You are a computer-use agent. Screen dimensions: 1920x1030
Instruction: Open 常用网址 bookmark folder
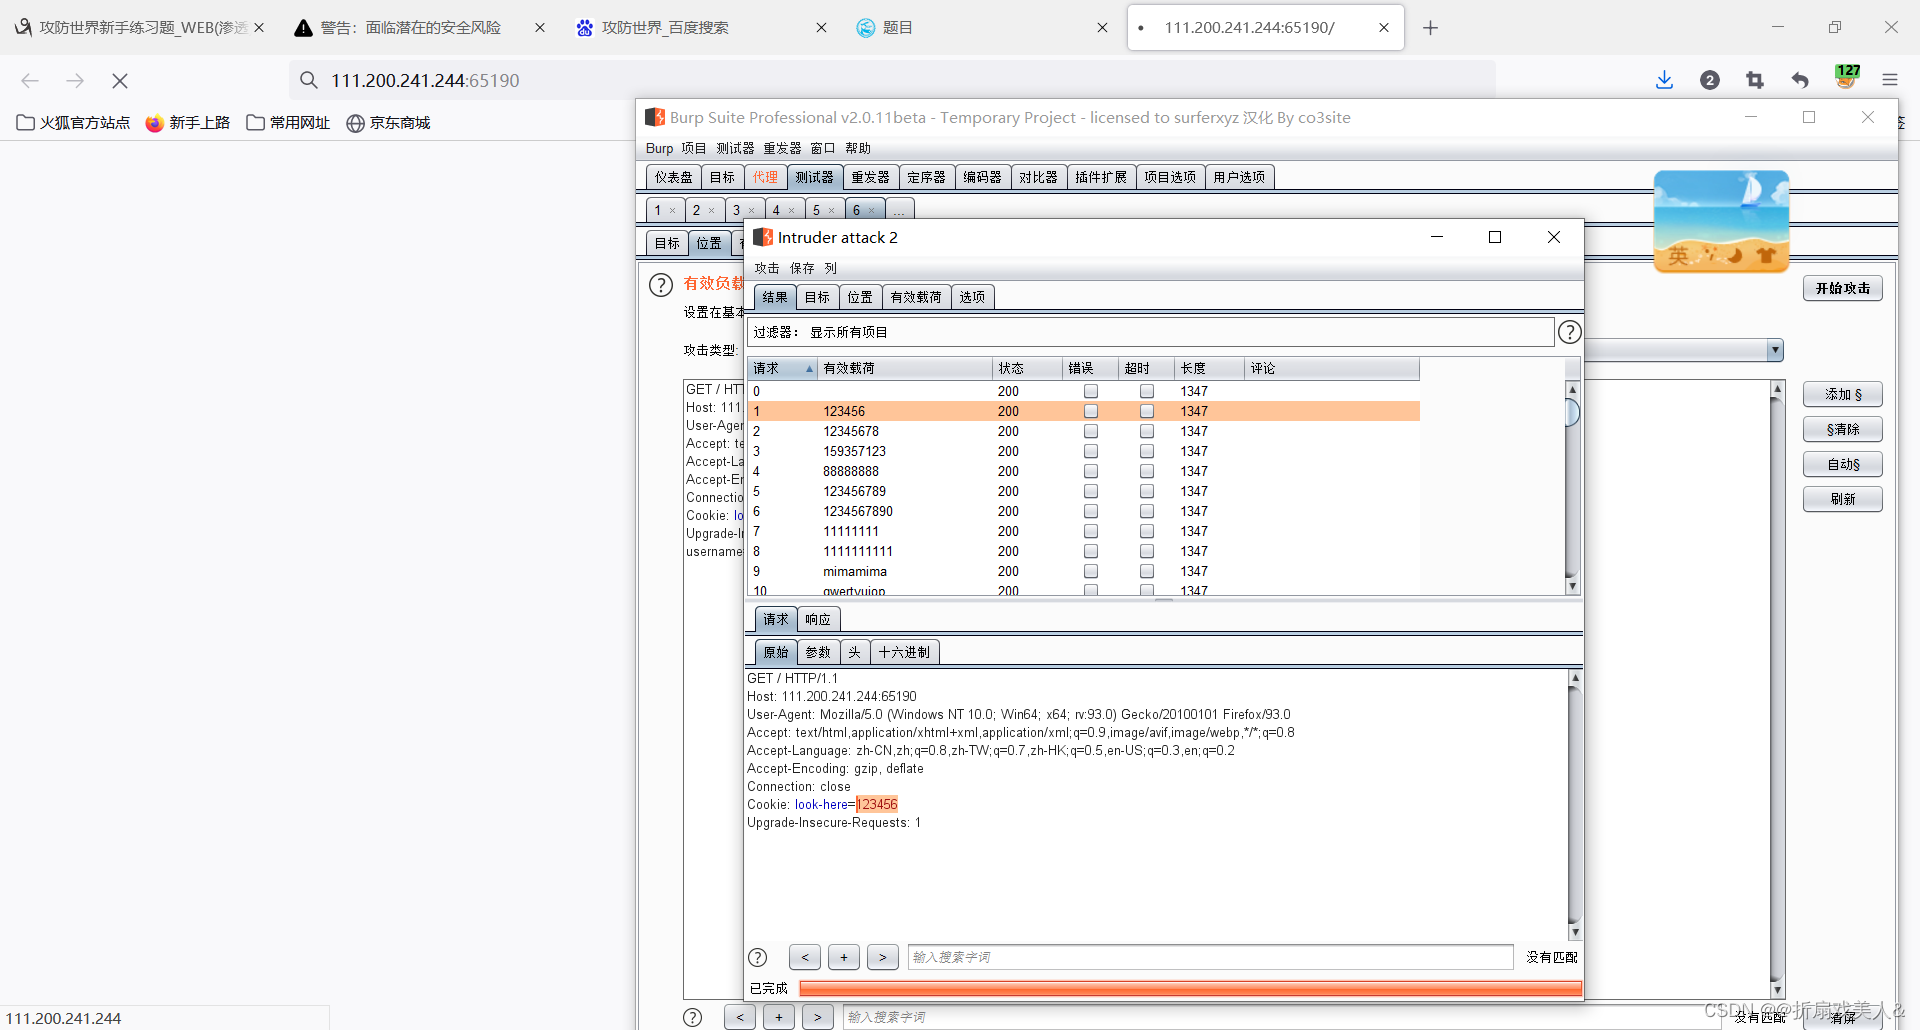[x=288, y=123]
